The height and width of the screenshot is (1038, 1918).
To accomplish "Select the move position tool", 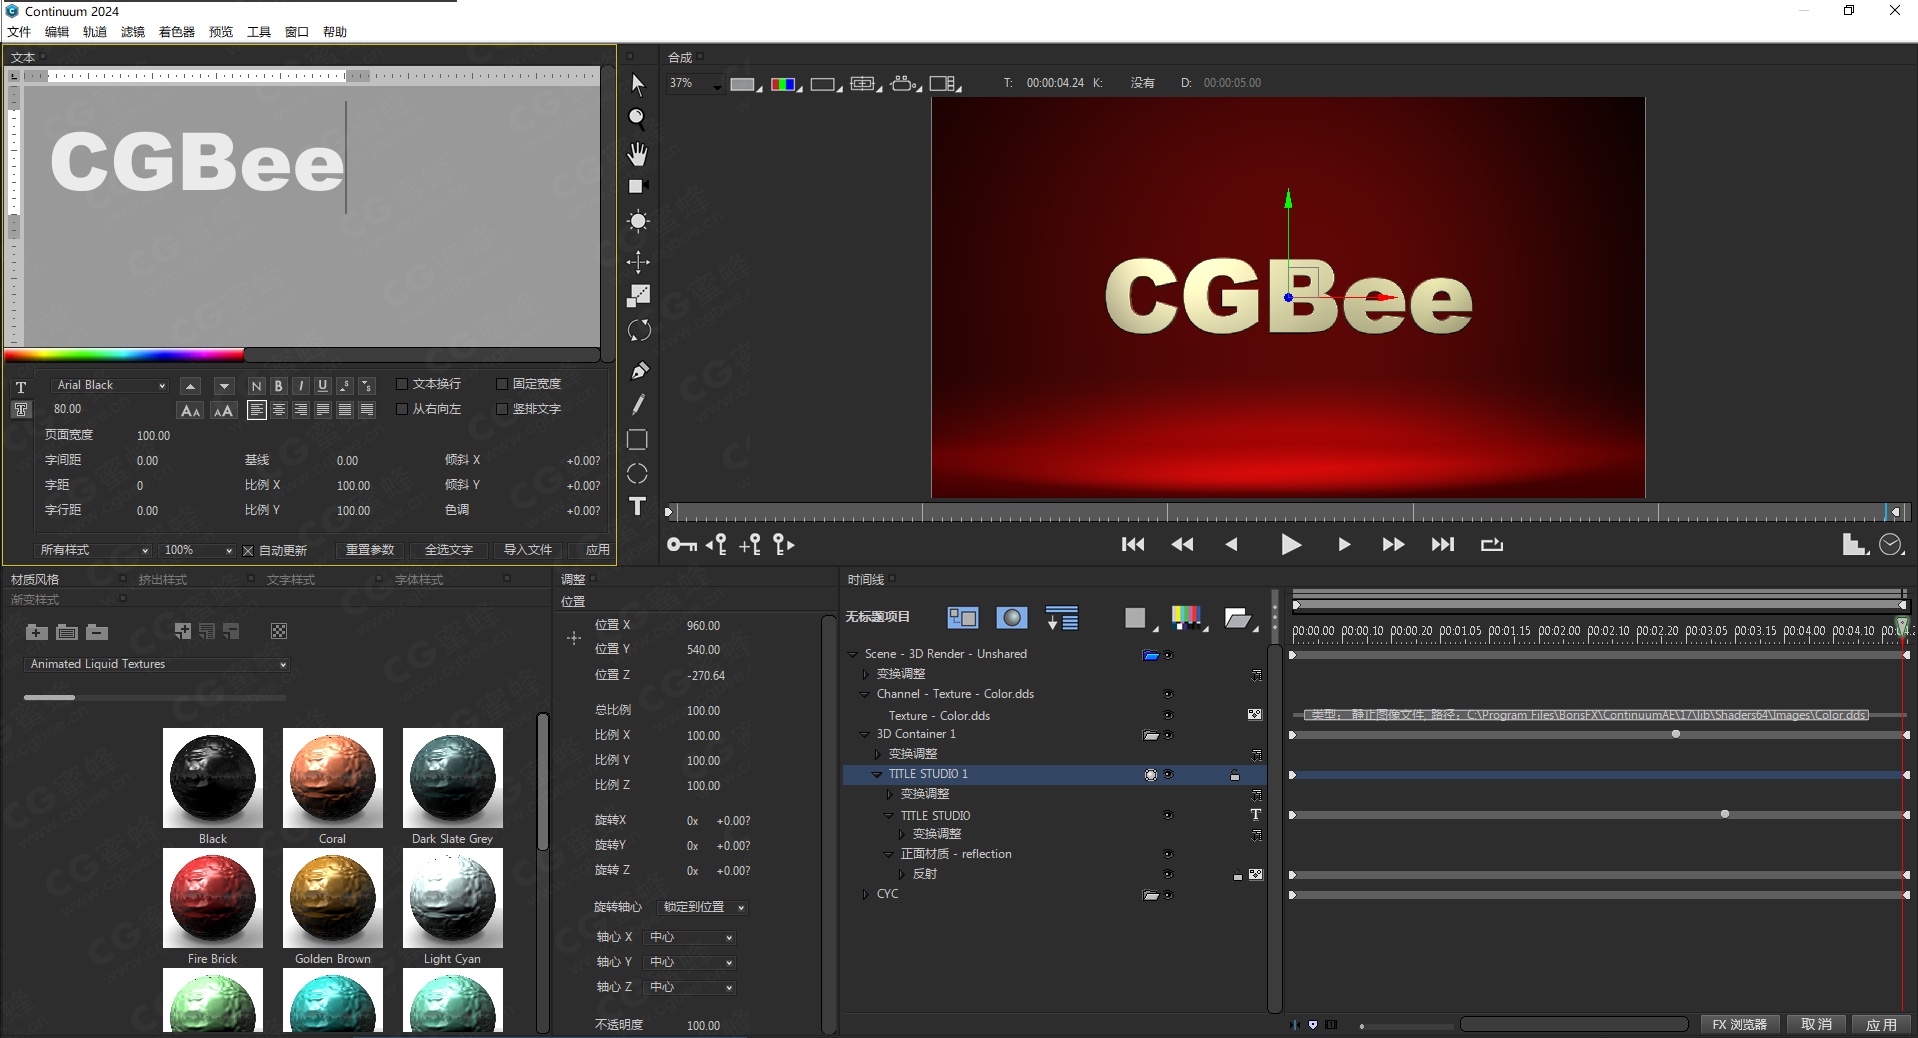I will [x=638, y=262].
